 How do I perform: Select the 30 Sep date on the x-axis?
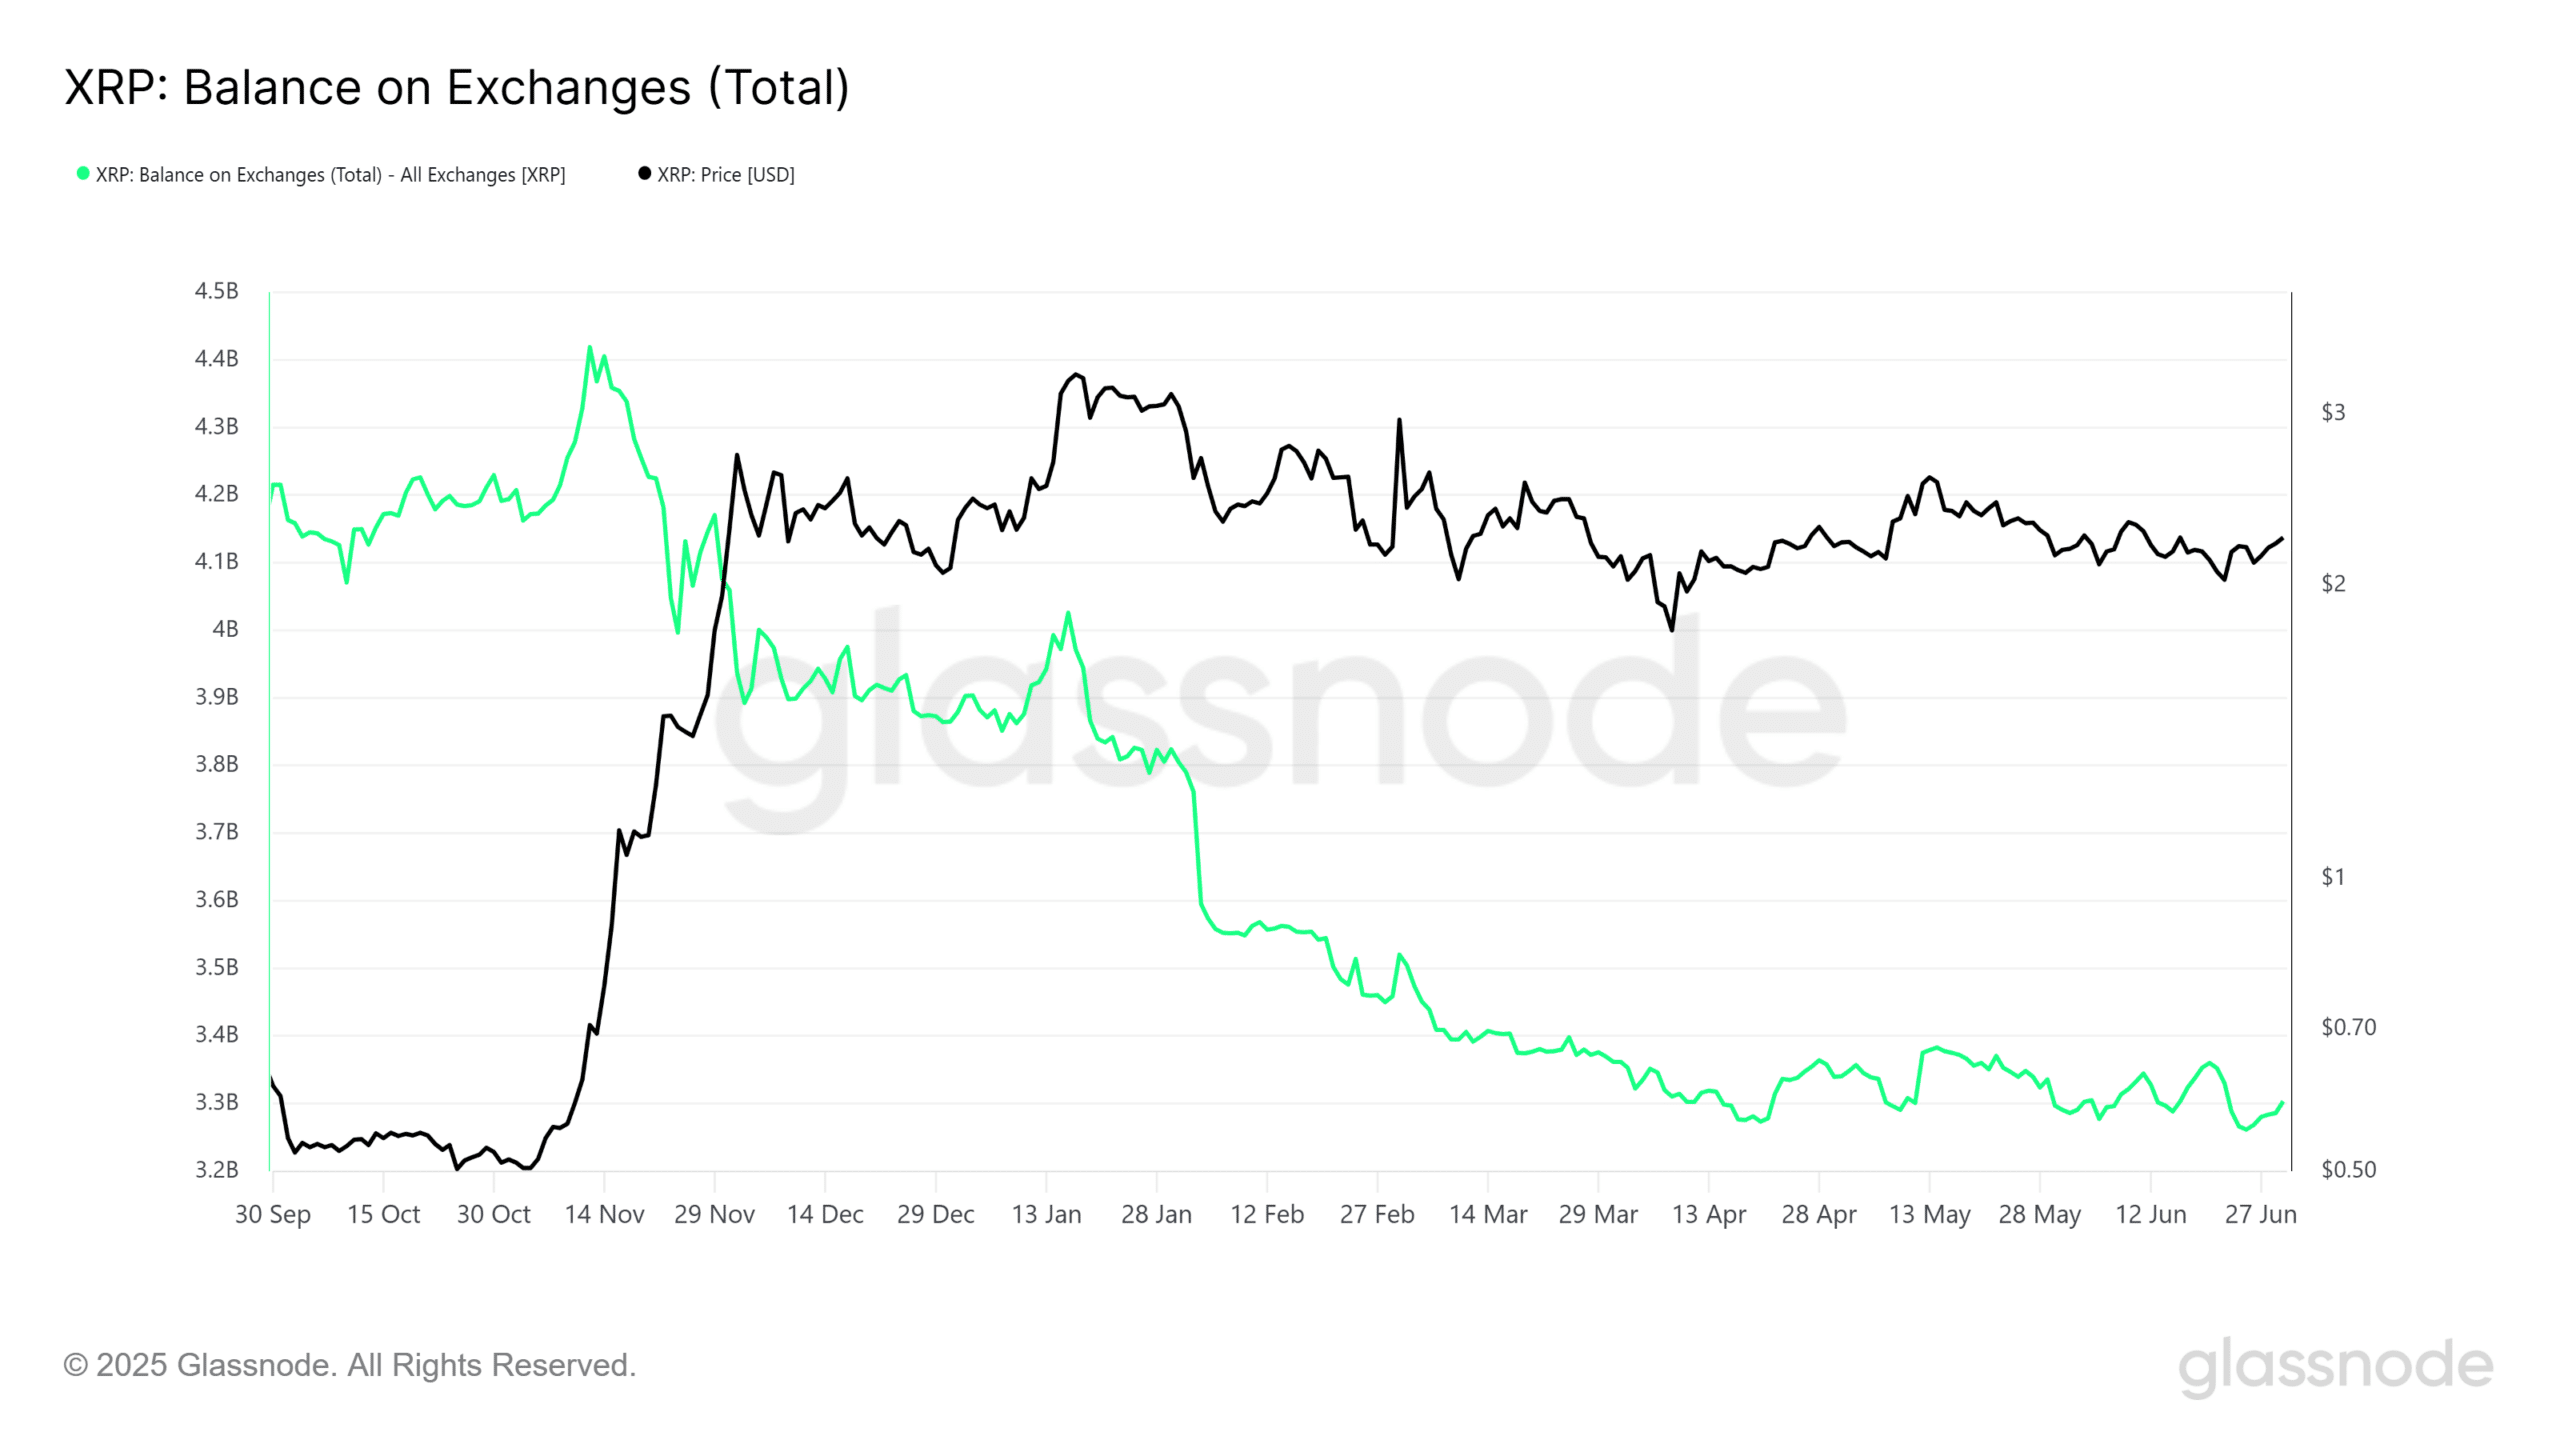click(273, 1215)
